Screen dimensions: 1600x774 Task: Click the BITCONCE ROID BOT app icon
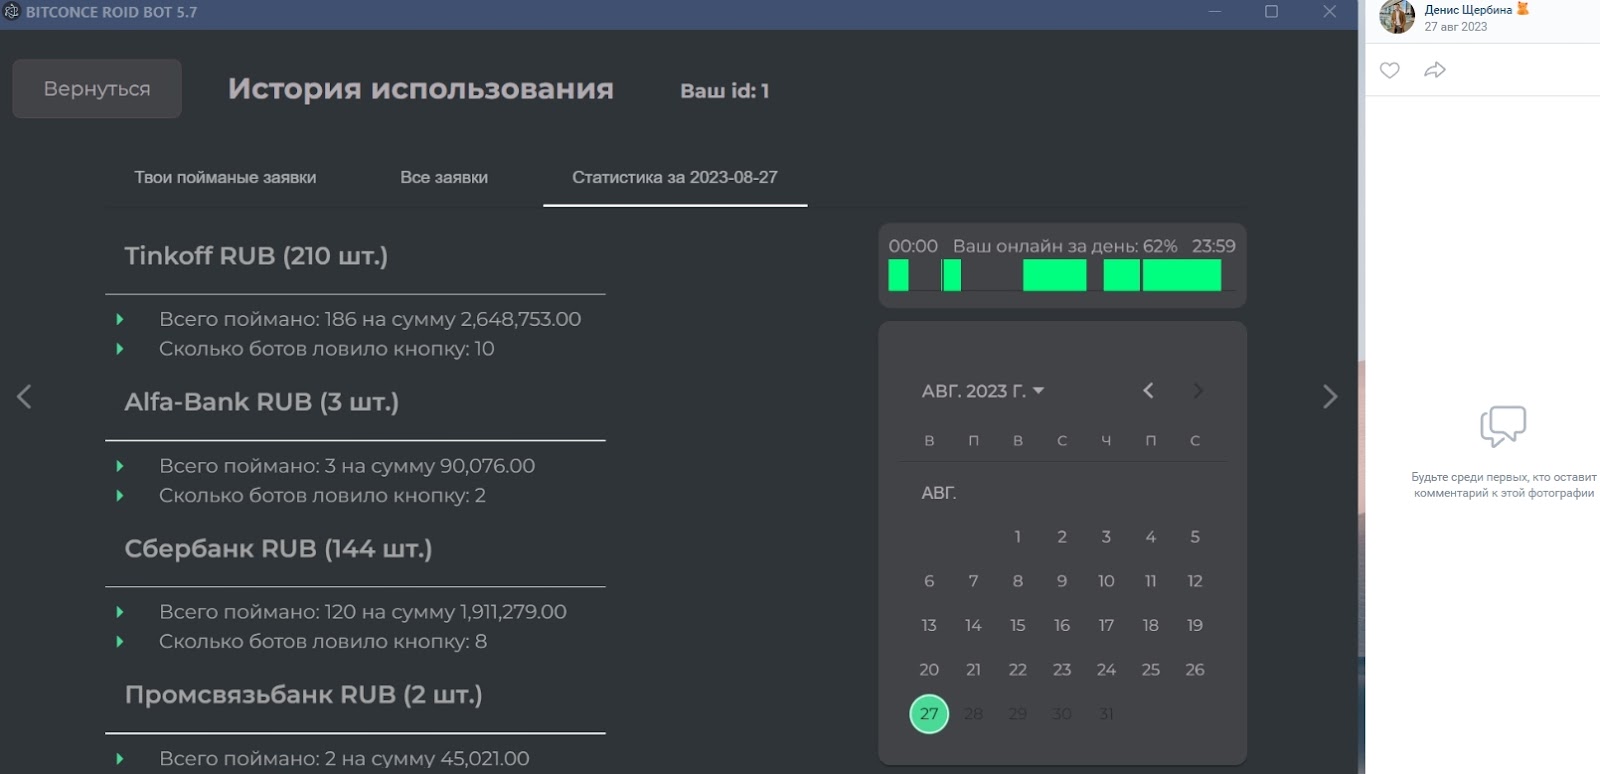click(12, 12)
